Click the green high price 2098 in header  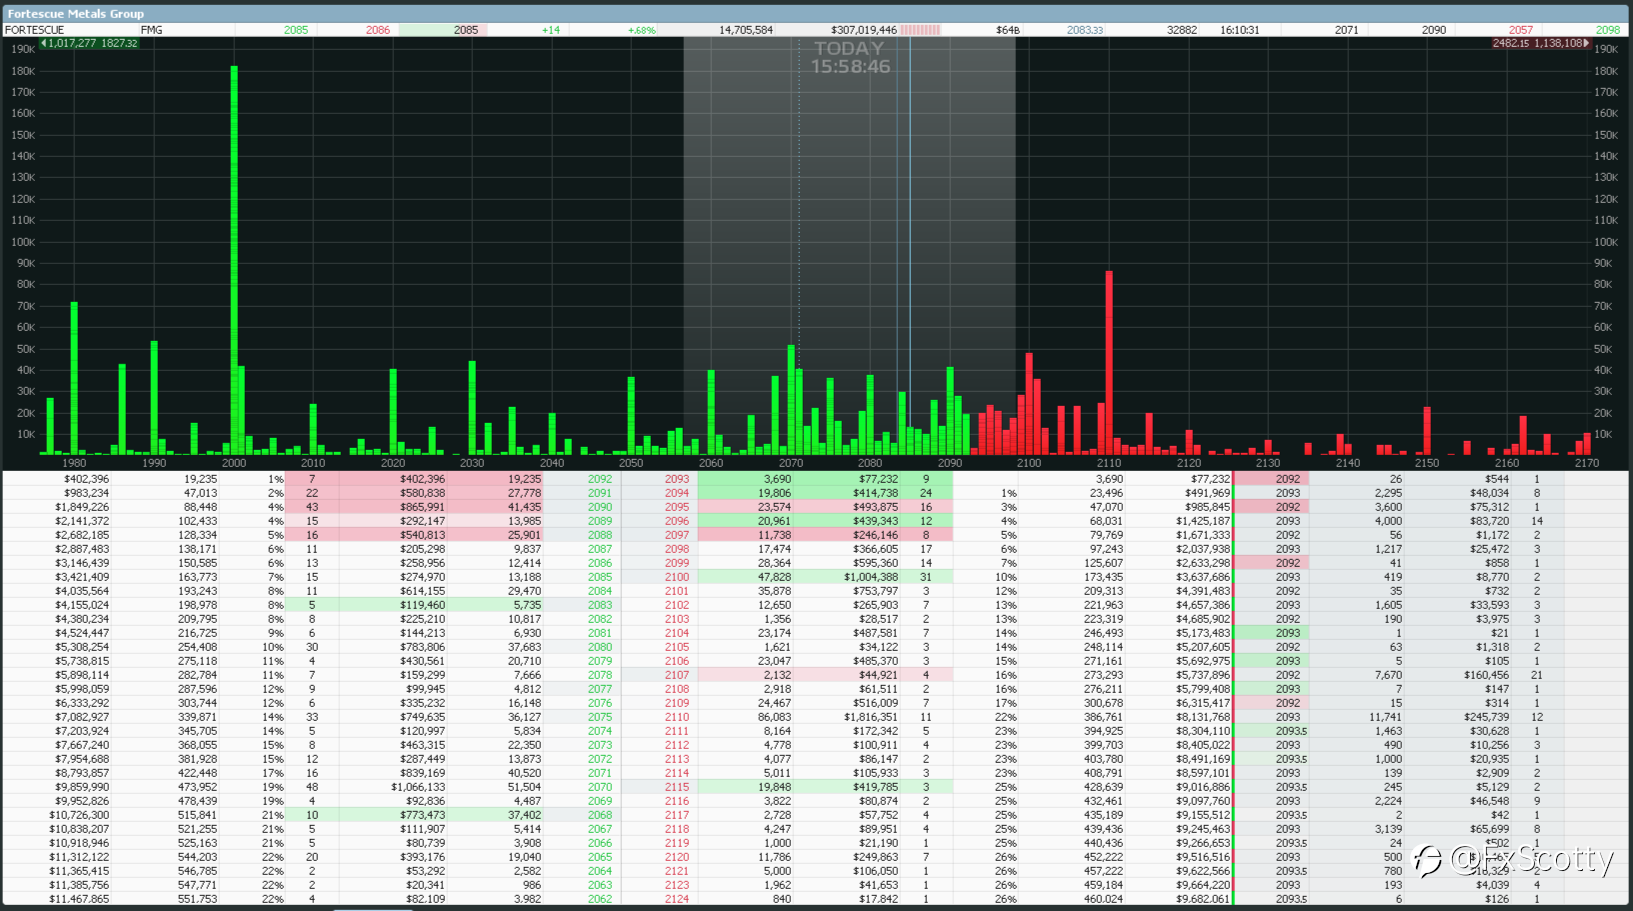1607,30
